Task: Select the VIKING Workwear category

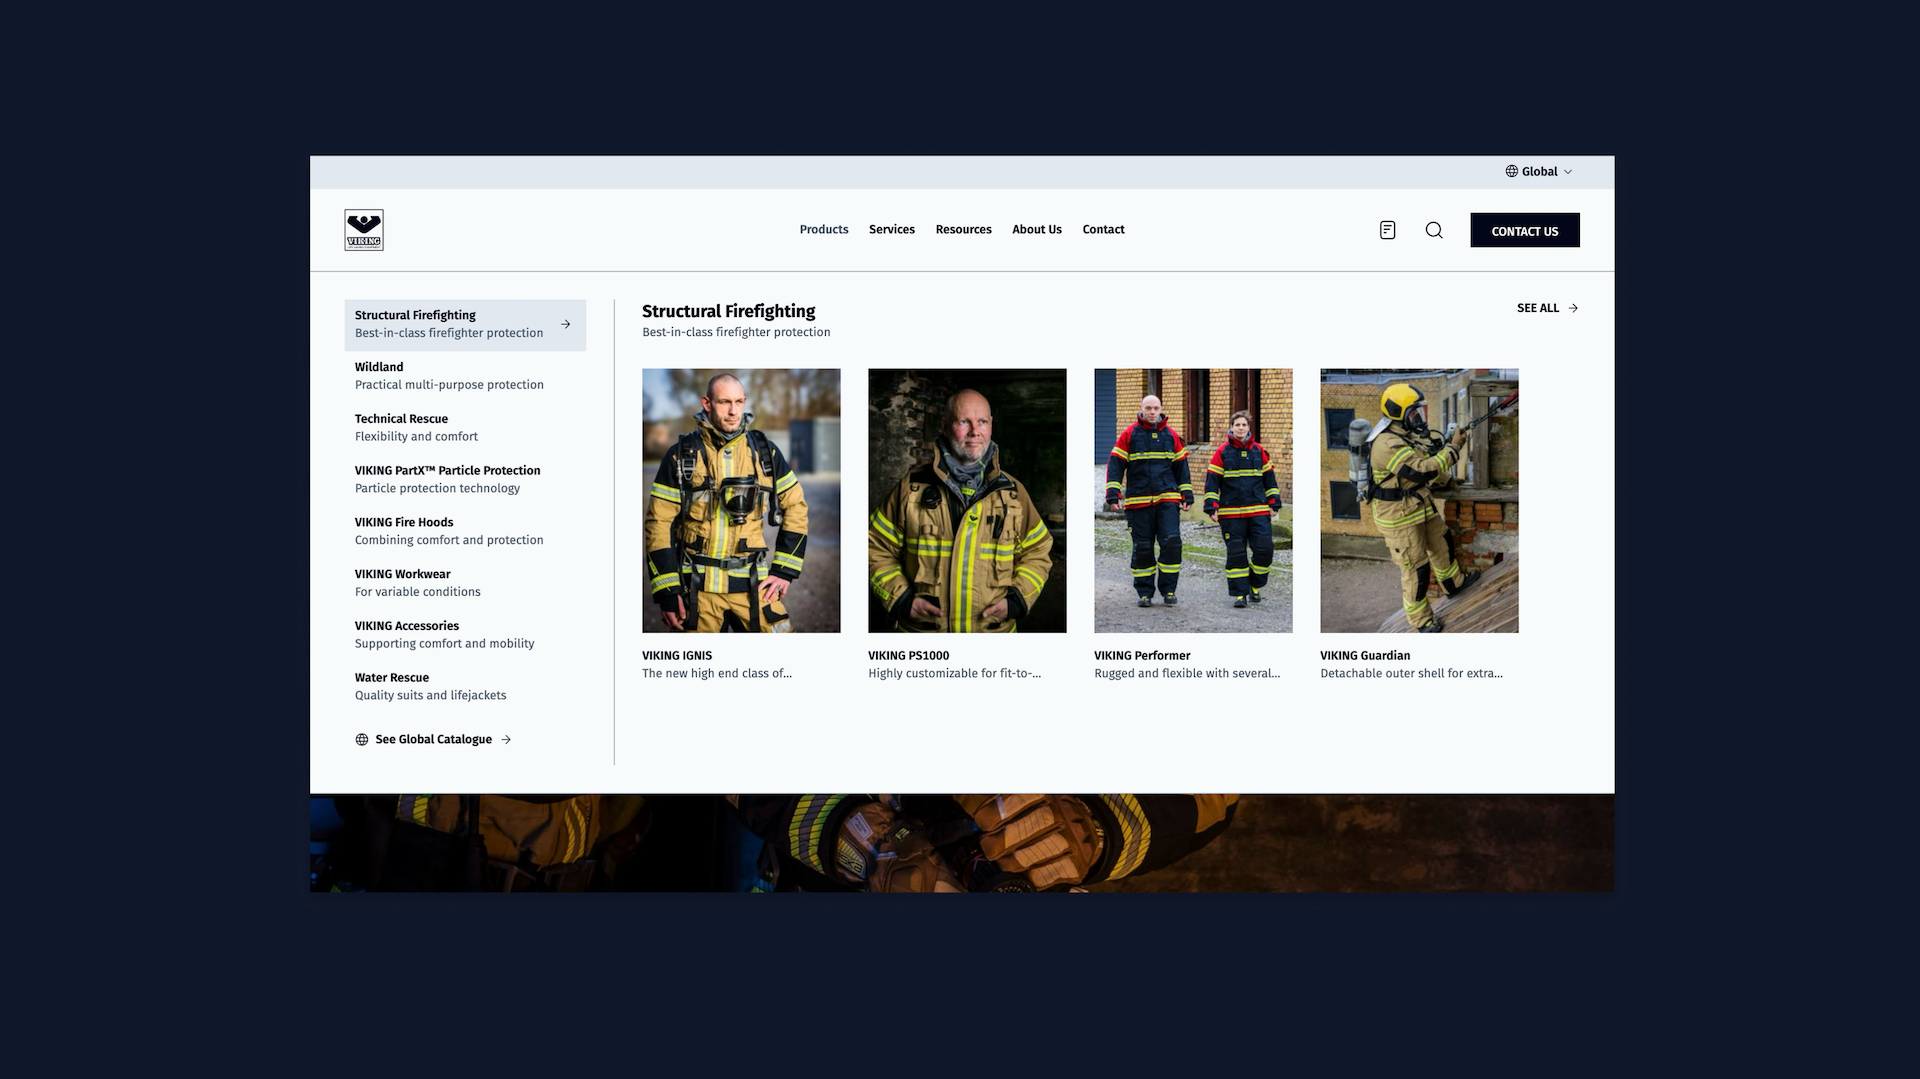Action: pyautogui.click(x=465, y=583)
